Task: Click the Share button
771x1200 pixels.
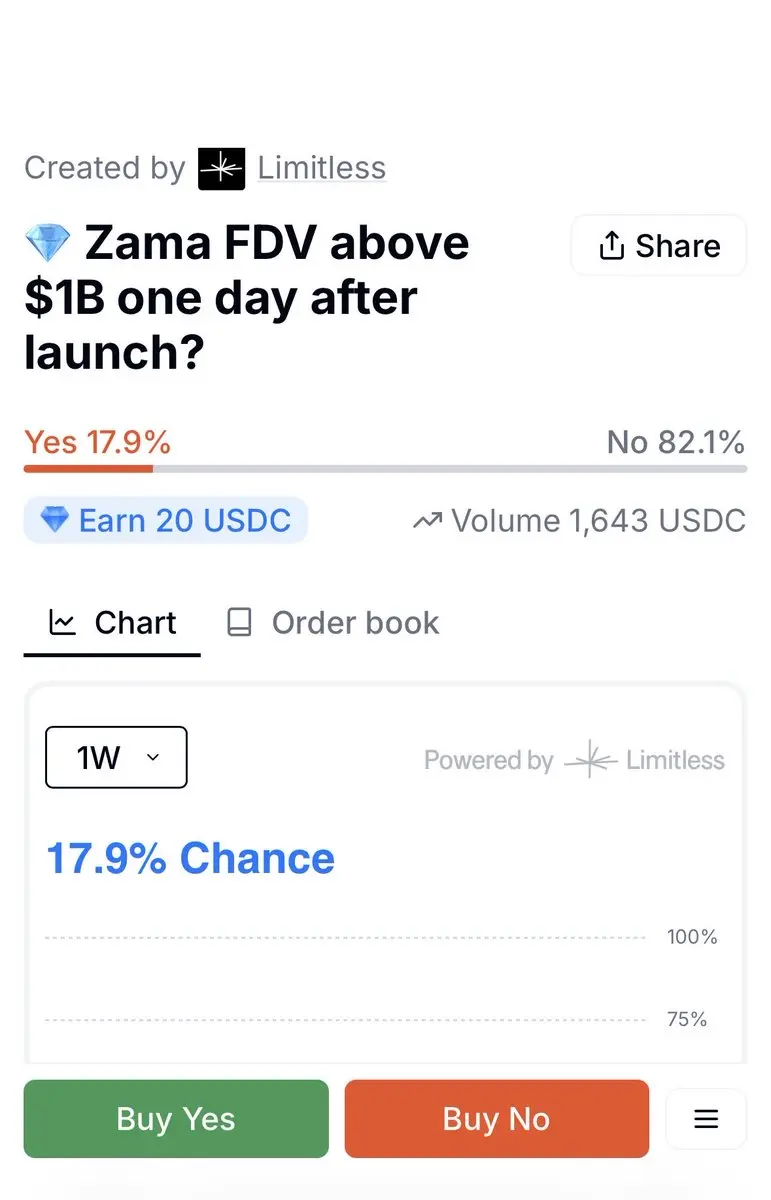Action: pos(658,245)
